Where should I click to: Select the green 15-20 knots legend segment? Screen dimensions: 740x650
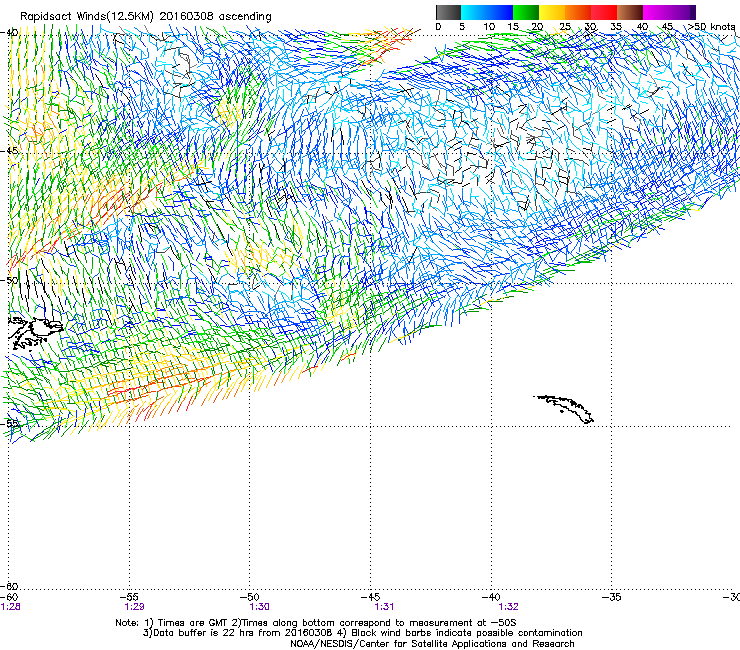(526, 12)
